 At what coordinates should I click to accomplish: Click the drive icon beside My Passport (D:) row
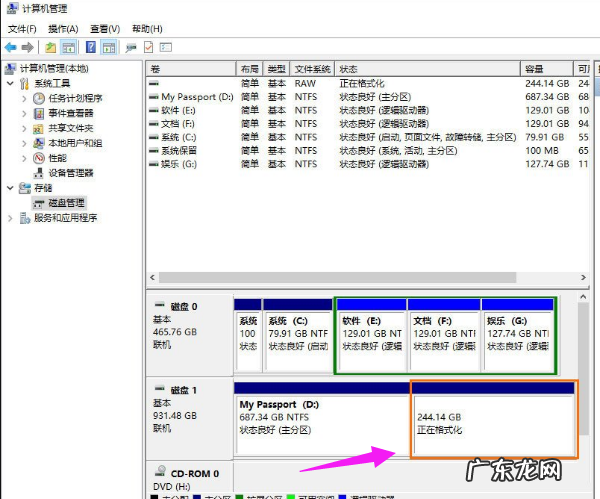point(154,97)
